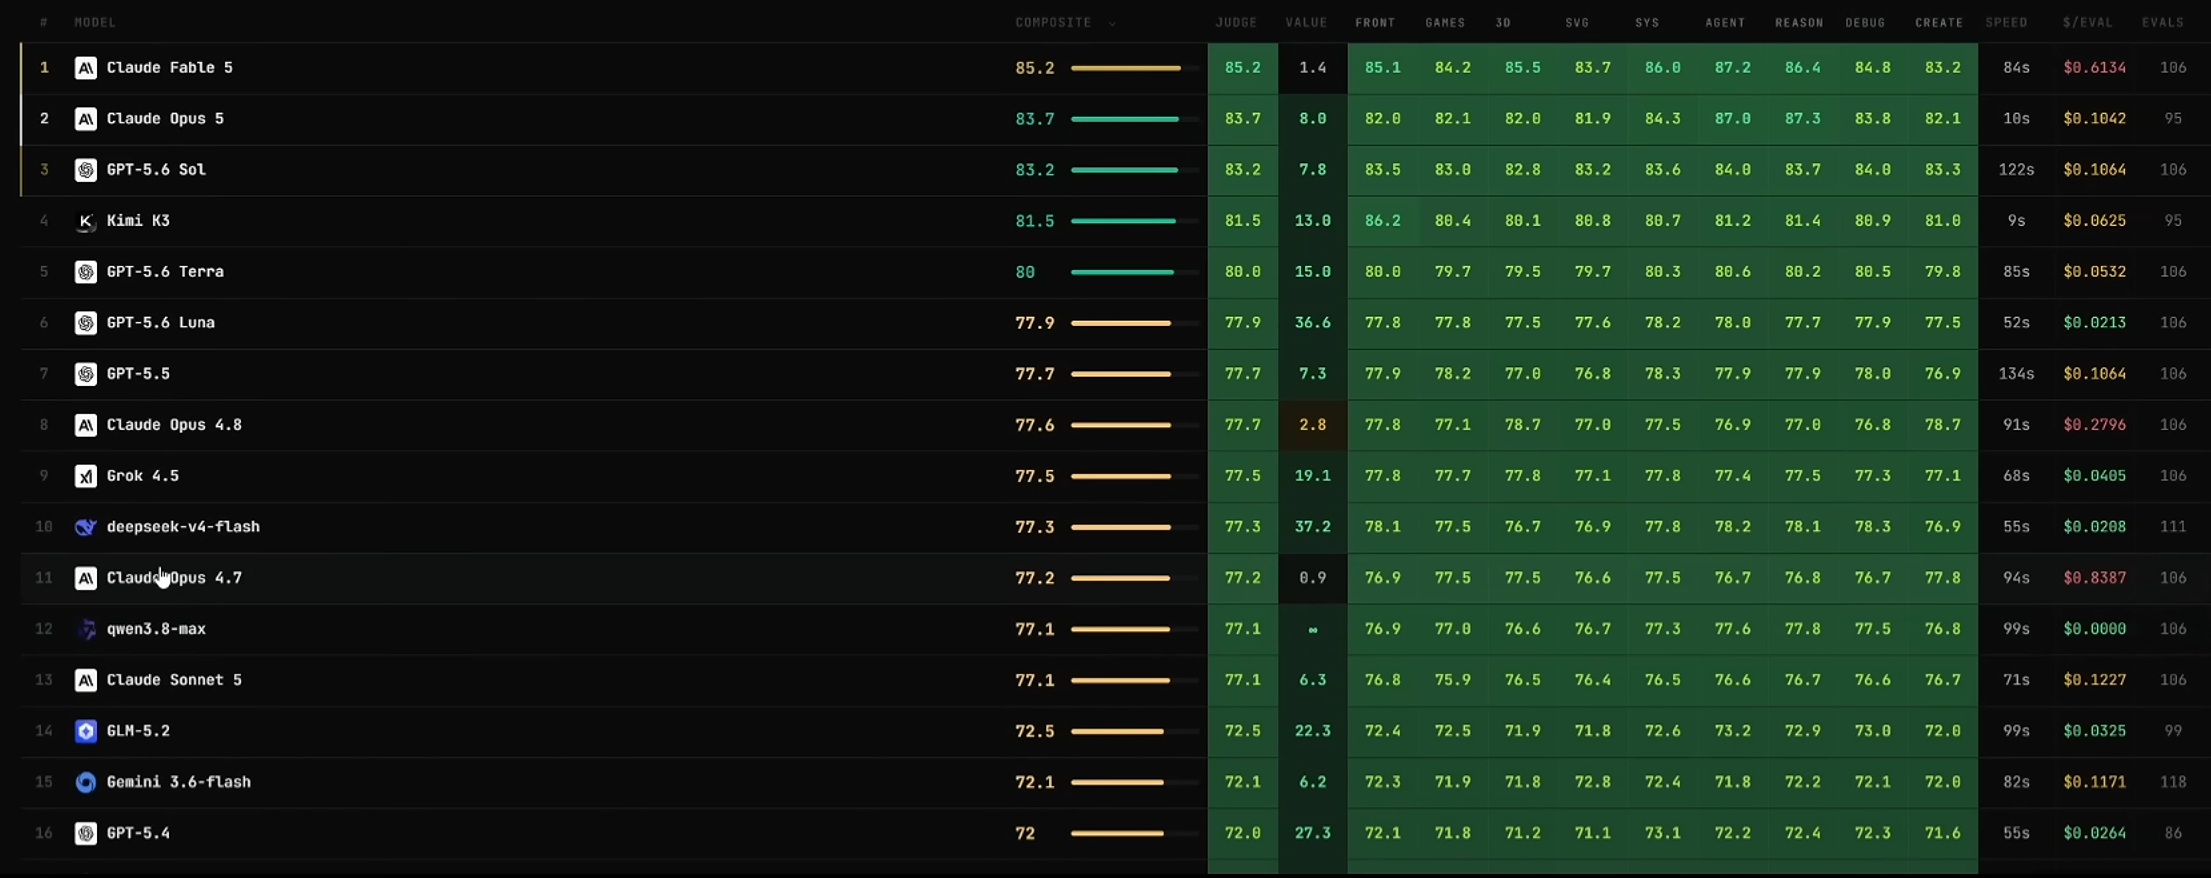
Task: Click the Gemini 3.6-flash logo icon
Action: tap(86, 782)
